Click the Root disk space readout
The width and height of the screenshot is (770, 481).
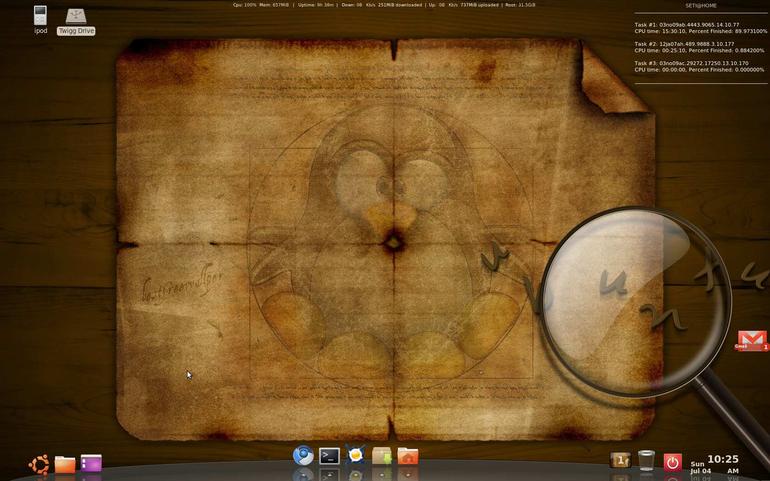[519, 5]
